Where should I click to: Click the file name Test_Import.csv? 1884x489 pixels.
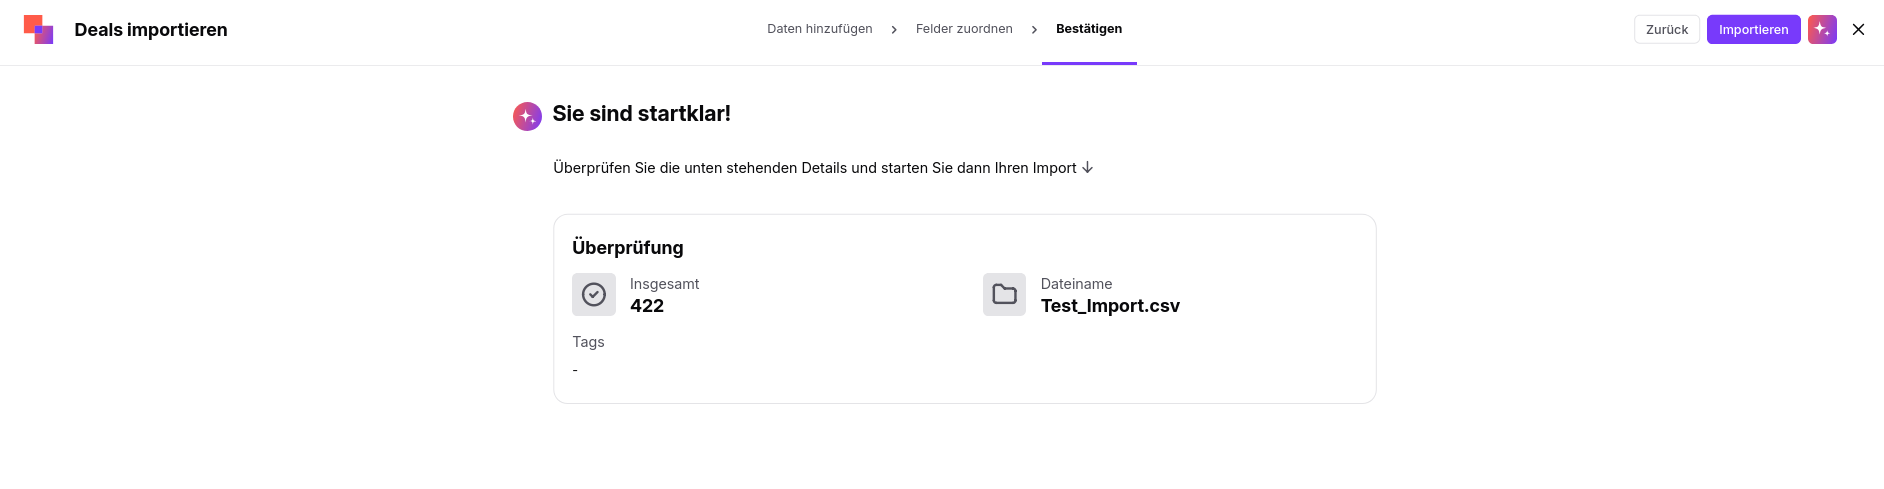(x=1110, y=306)
